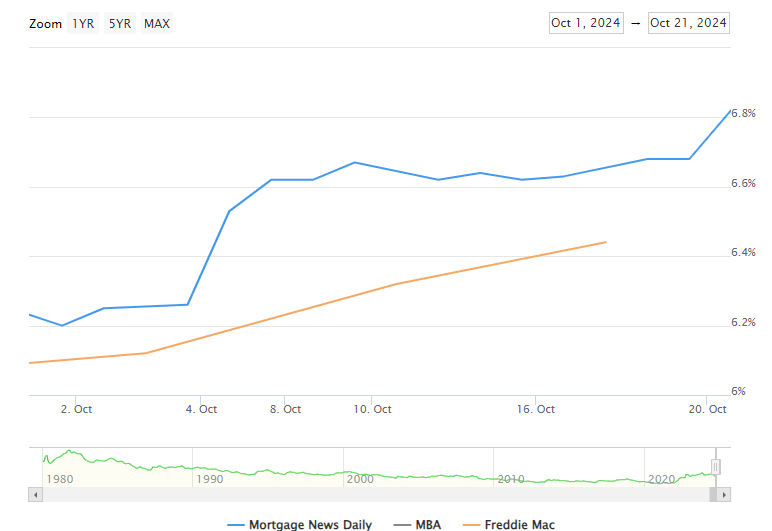Click the navigator scrollbar right arrow
The width and height of the screenshot is (772, 531).
coord(725,494)
